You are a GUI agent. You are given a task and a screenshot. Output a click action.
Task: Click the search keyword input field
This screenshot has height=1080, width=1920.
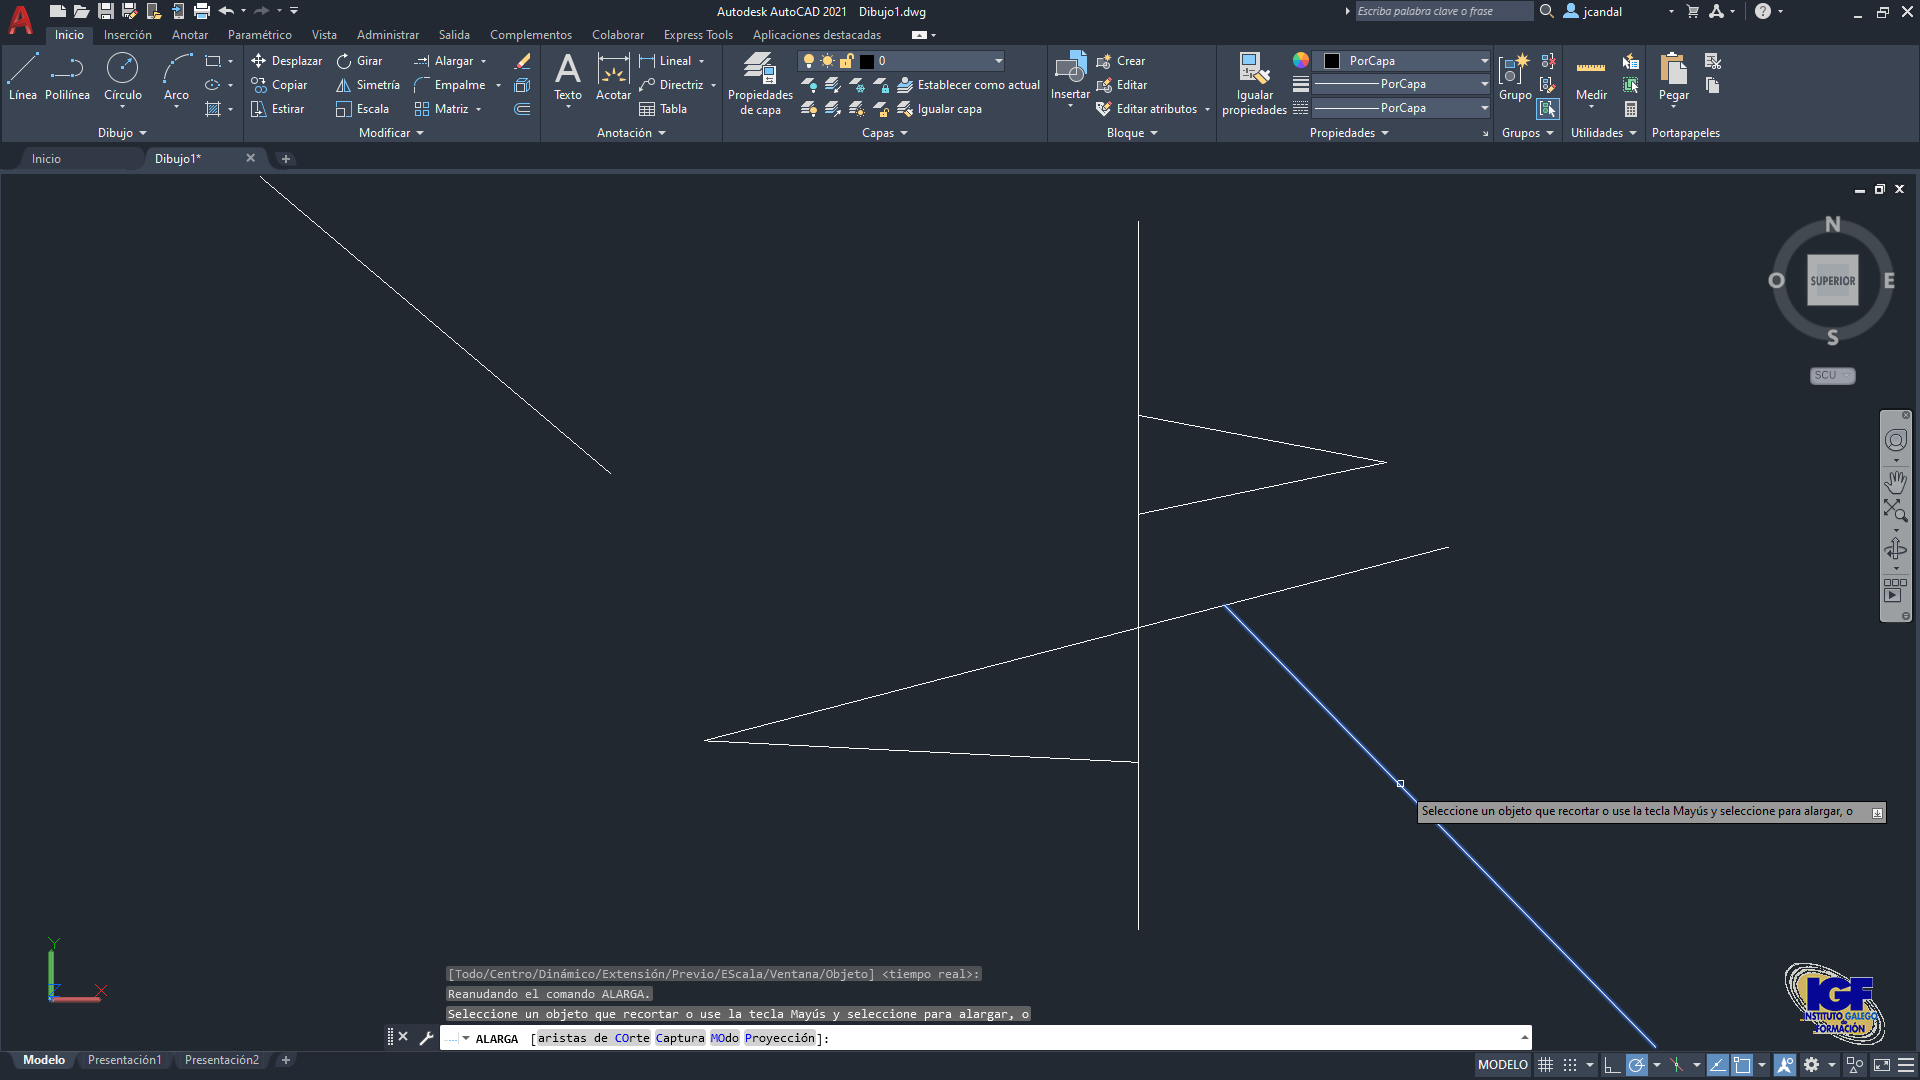(1443, 11)
